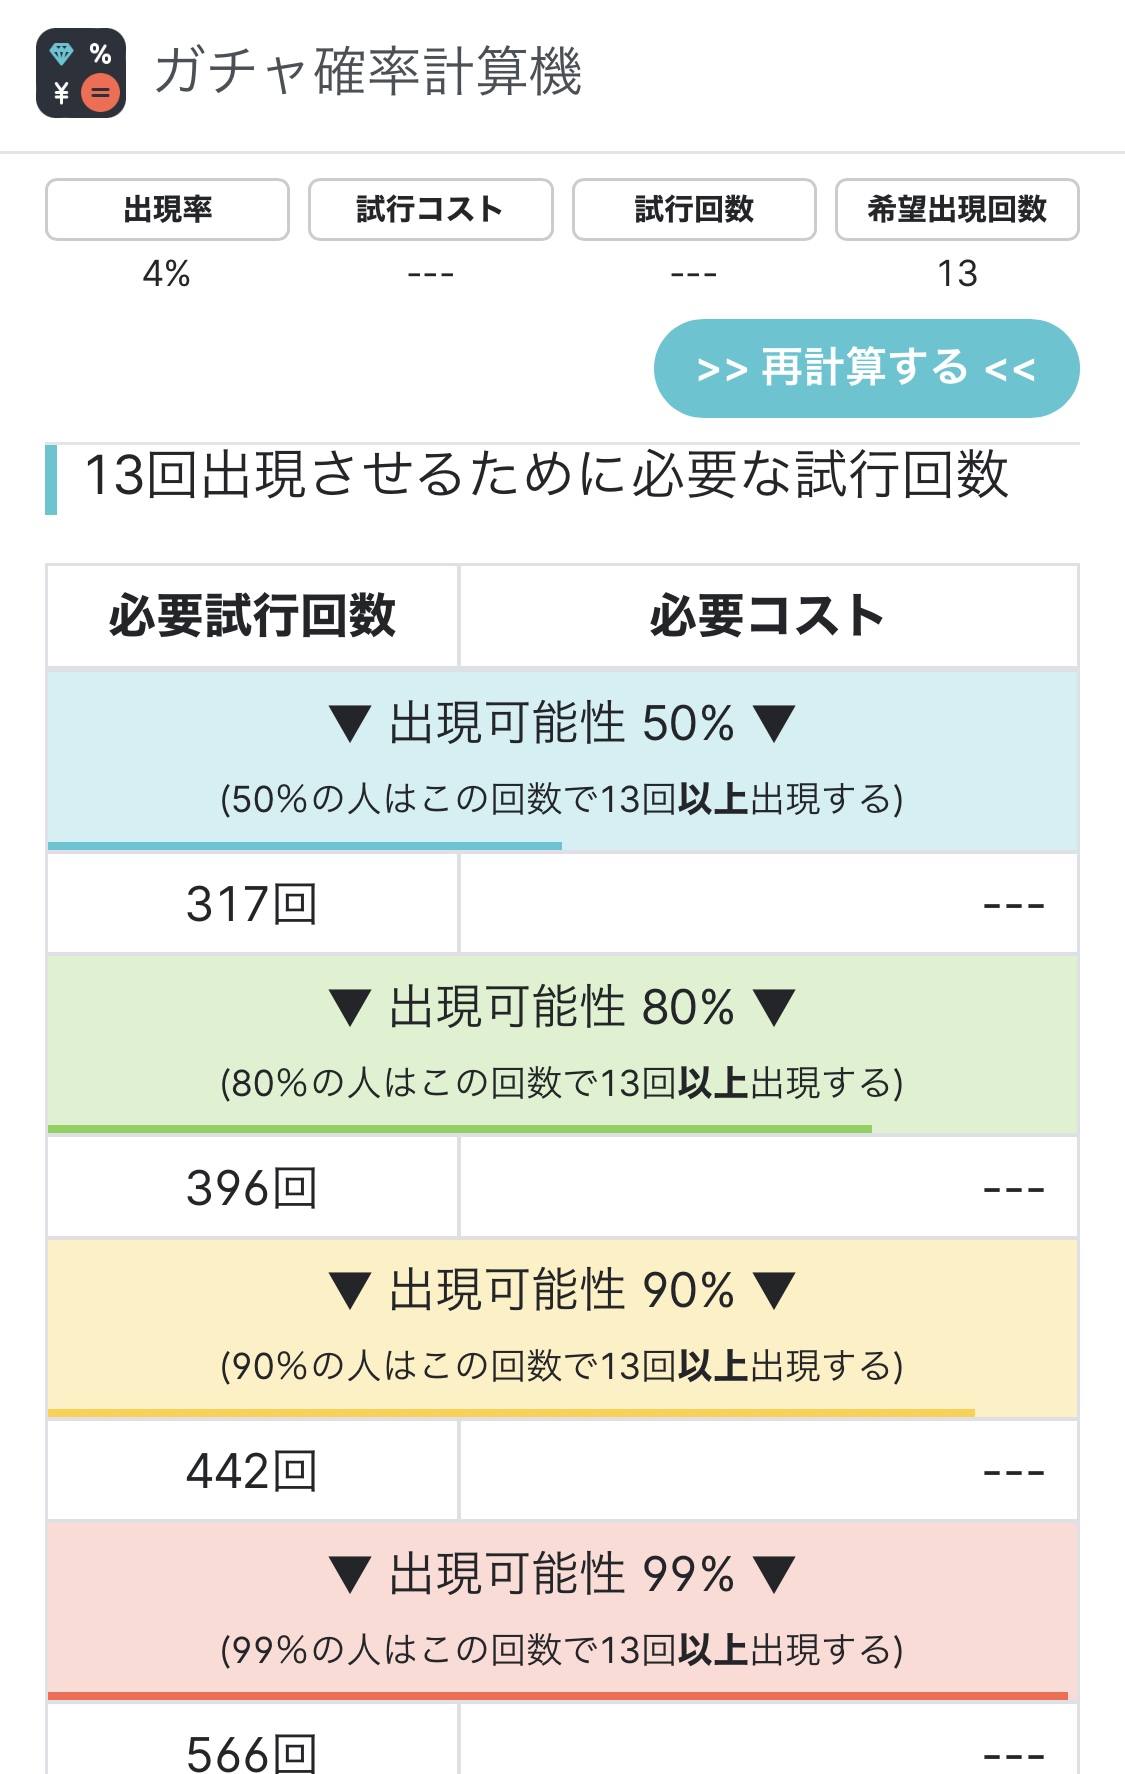Select the 希望出現回数 button
The width and height of the screenshot is (1125, 1774).
pos(957,209)
